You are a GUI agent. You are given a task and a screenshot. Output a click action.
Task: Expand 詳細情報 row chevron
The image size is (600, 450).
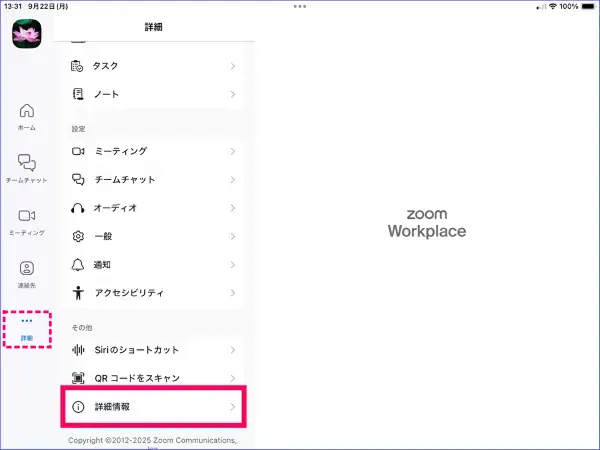point(232,407)
